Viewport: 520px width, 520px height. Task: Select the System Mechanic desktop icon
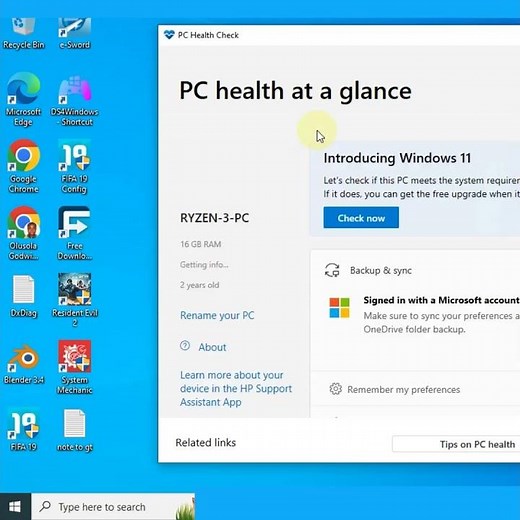pos(74,367)
